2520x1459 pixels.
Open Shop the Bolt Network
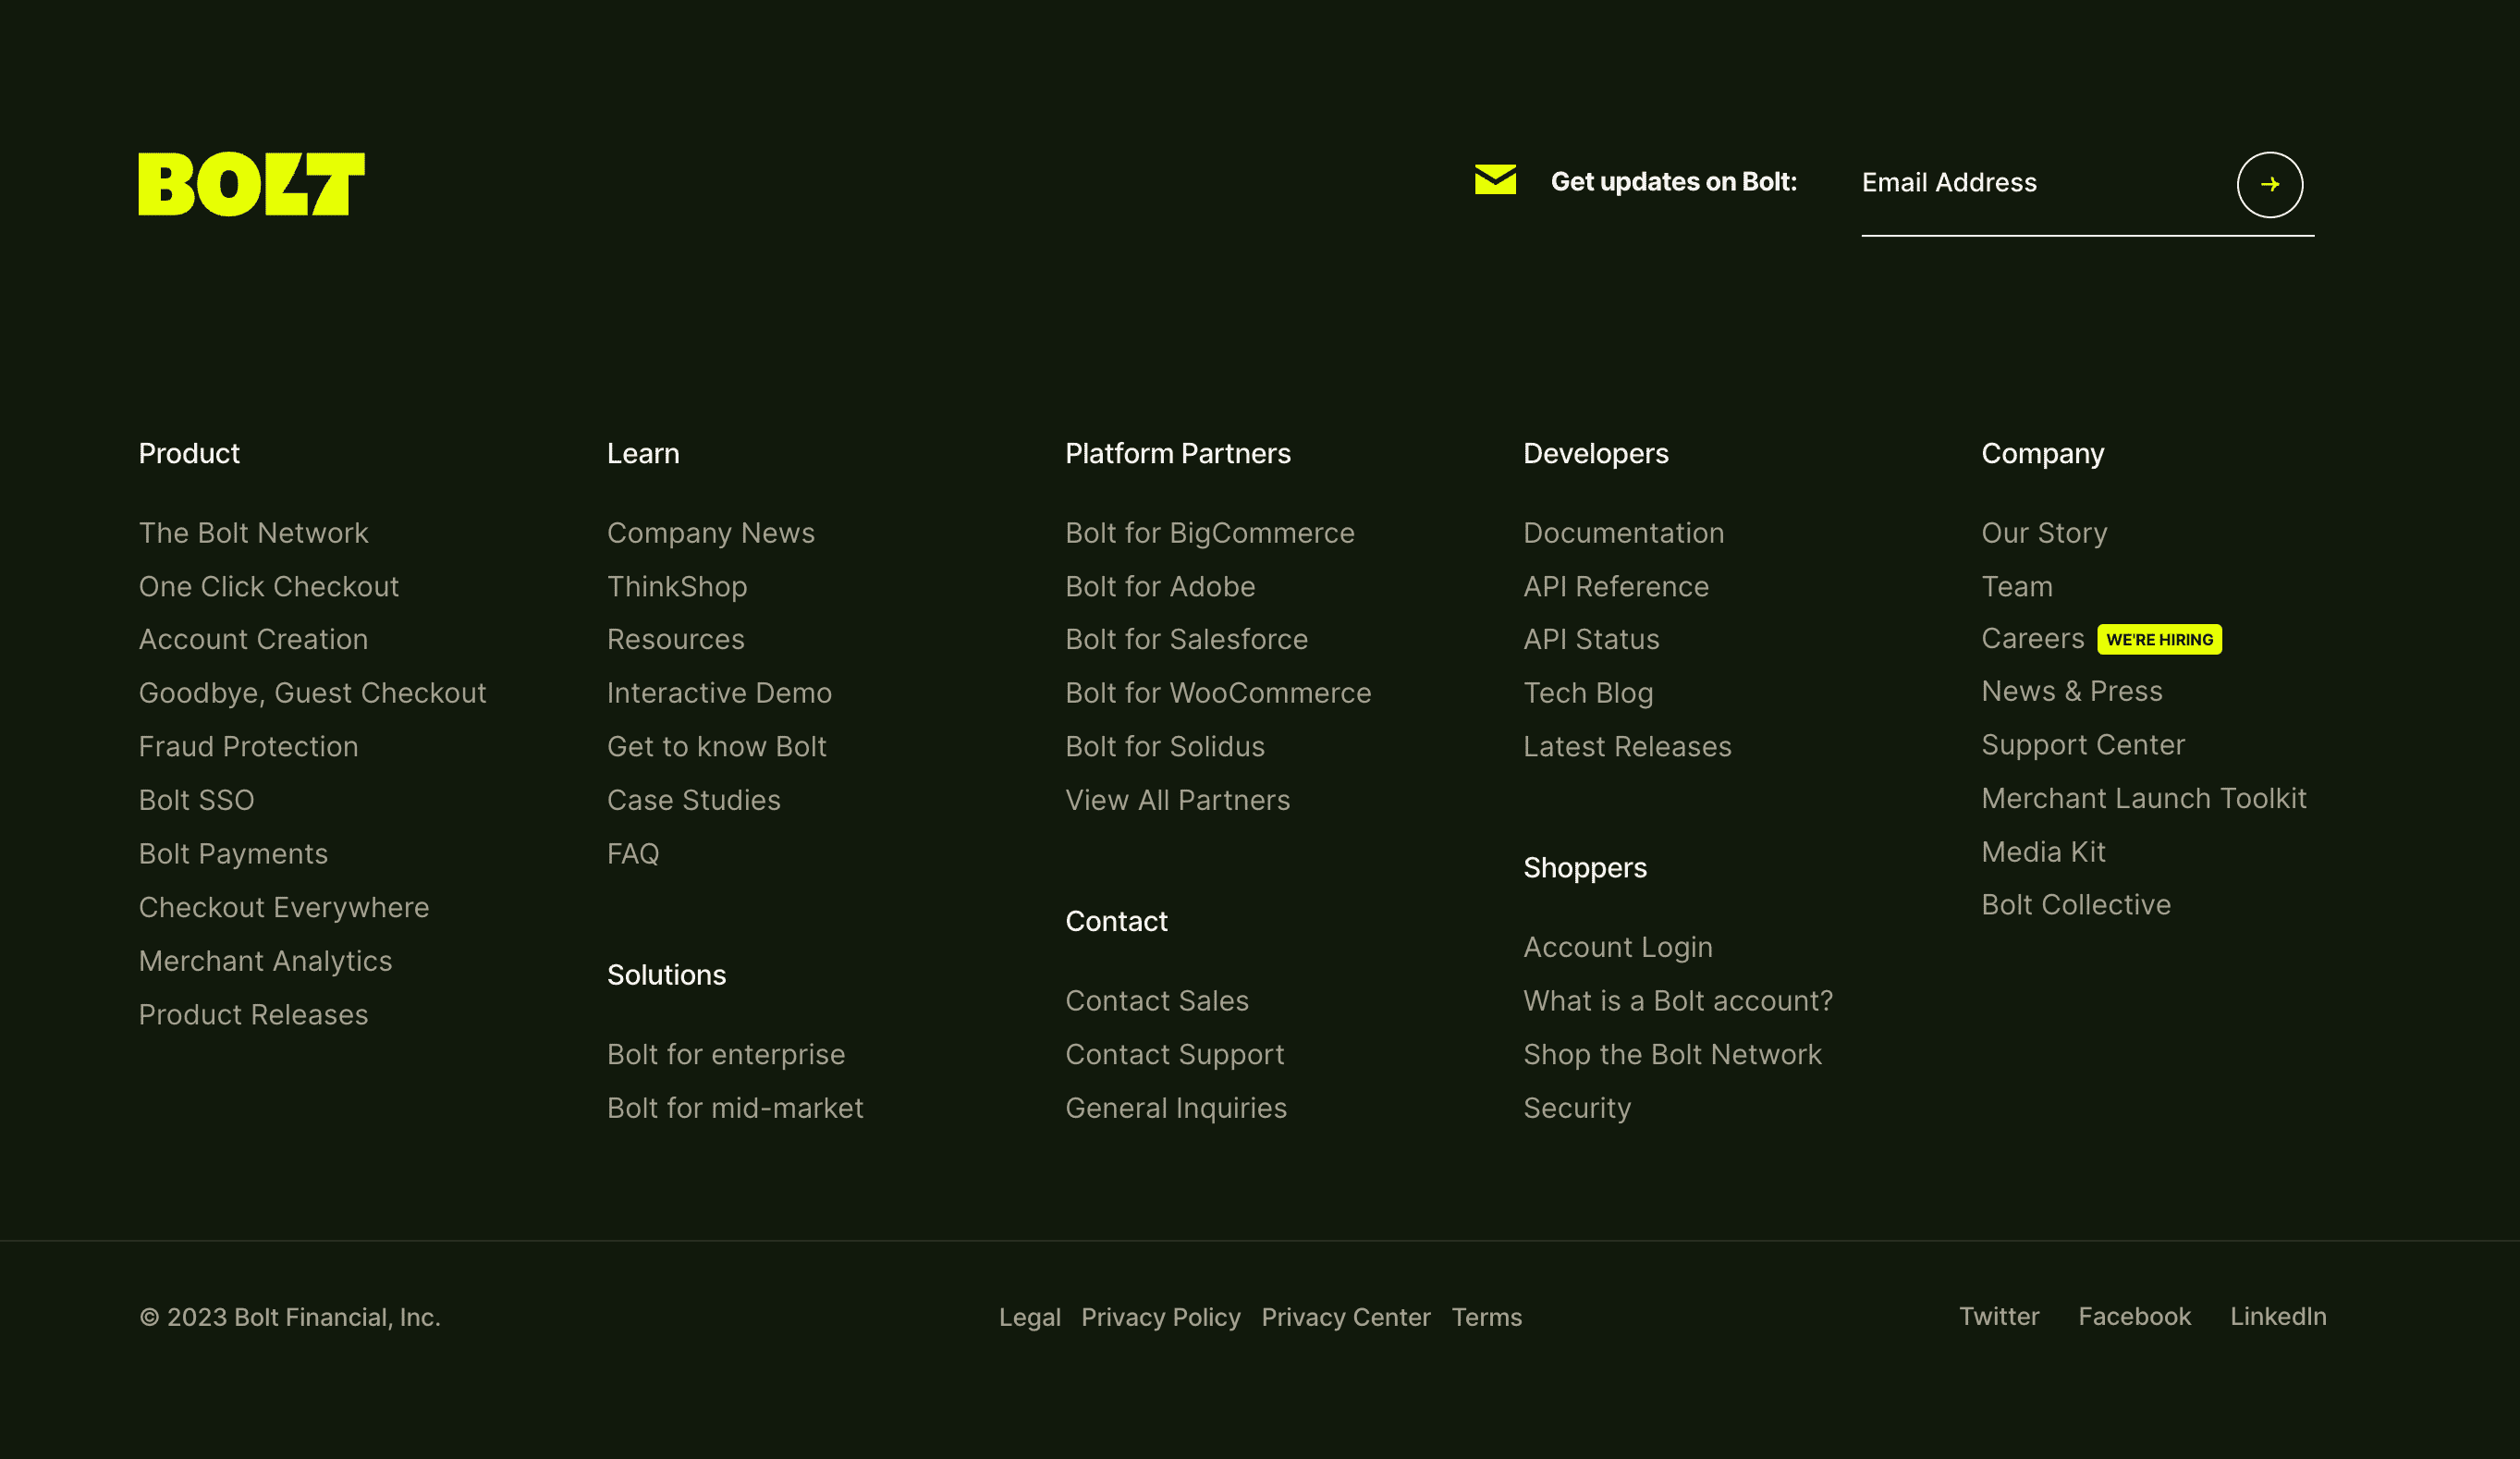point(1672,1055)
